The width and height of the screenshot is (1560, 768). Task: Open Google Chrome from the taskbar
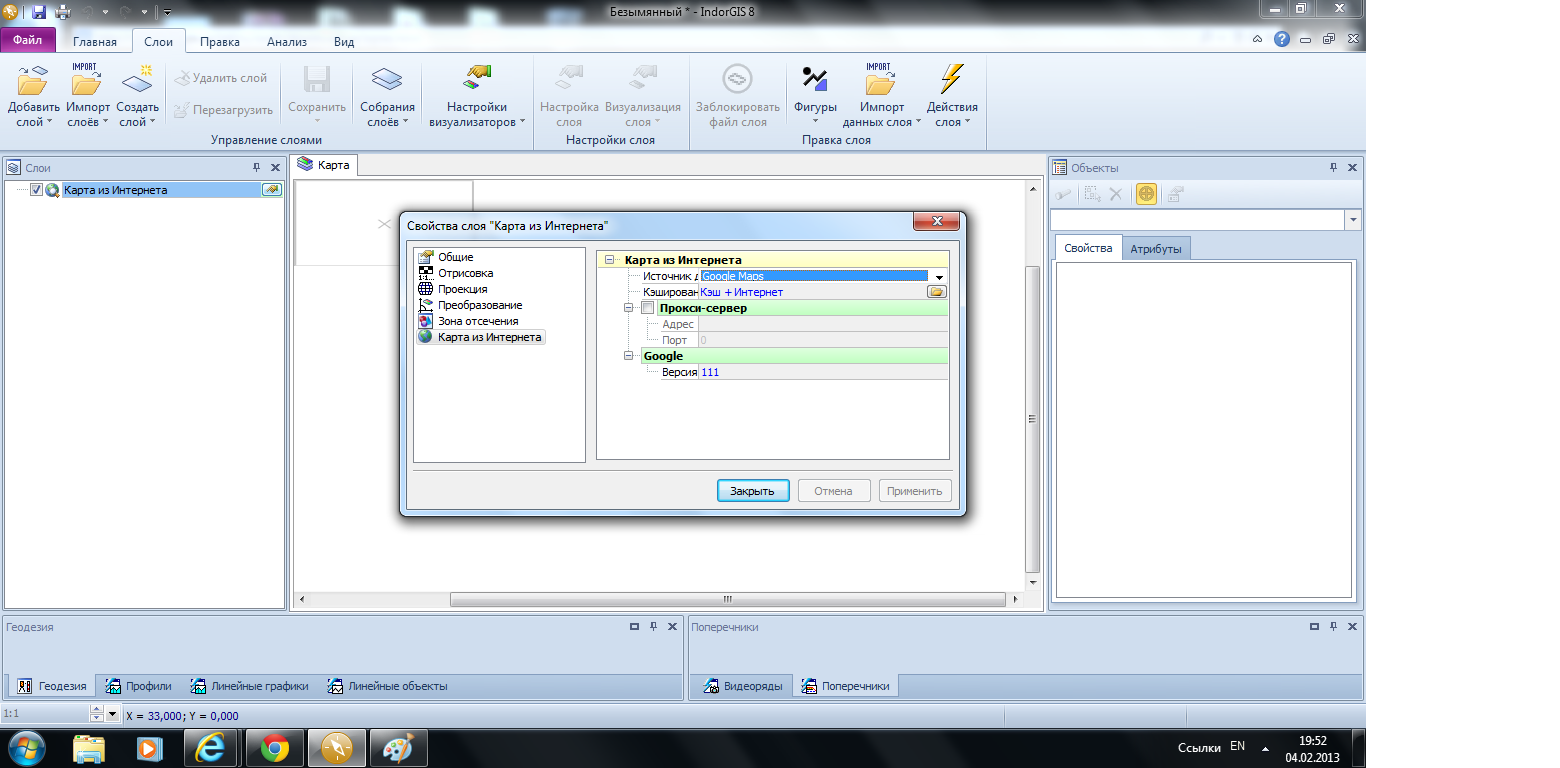point(275,747)
